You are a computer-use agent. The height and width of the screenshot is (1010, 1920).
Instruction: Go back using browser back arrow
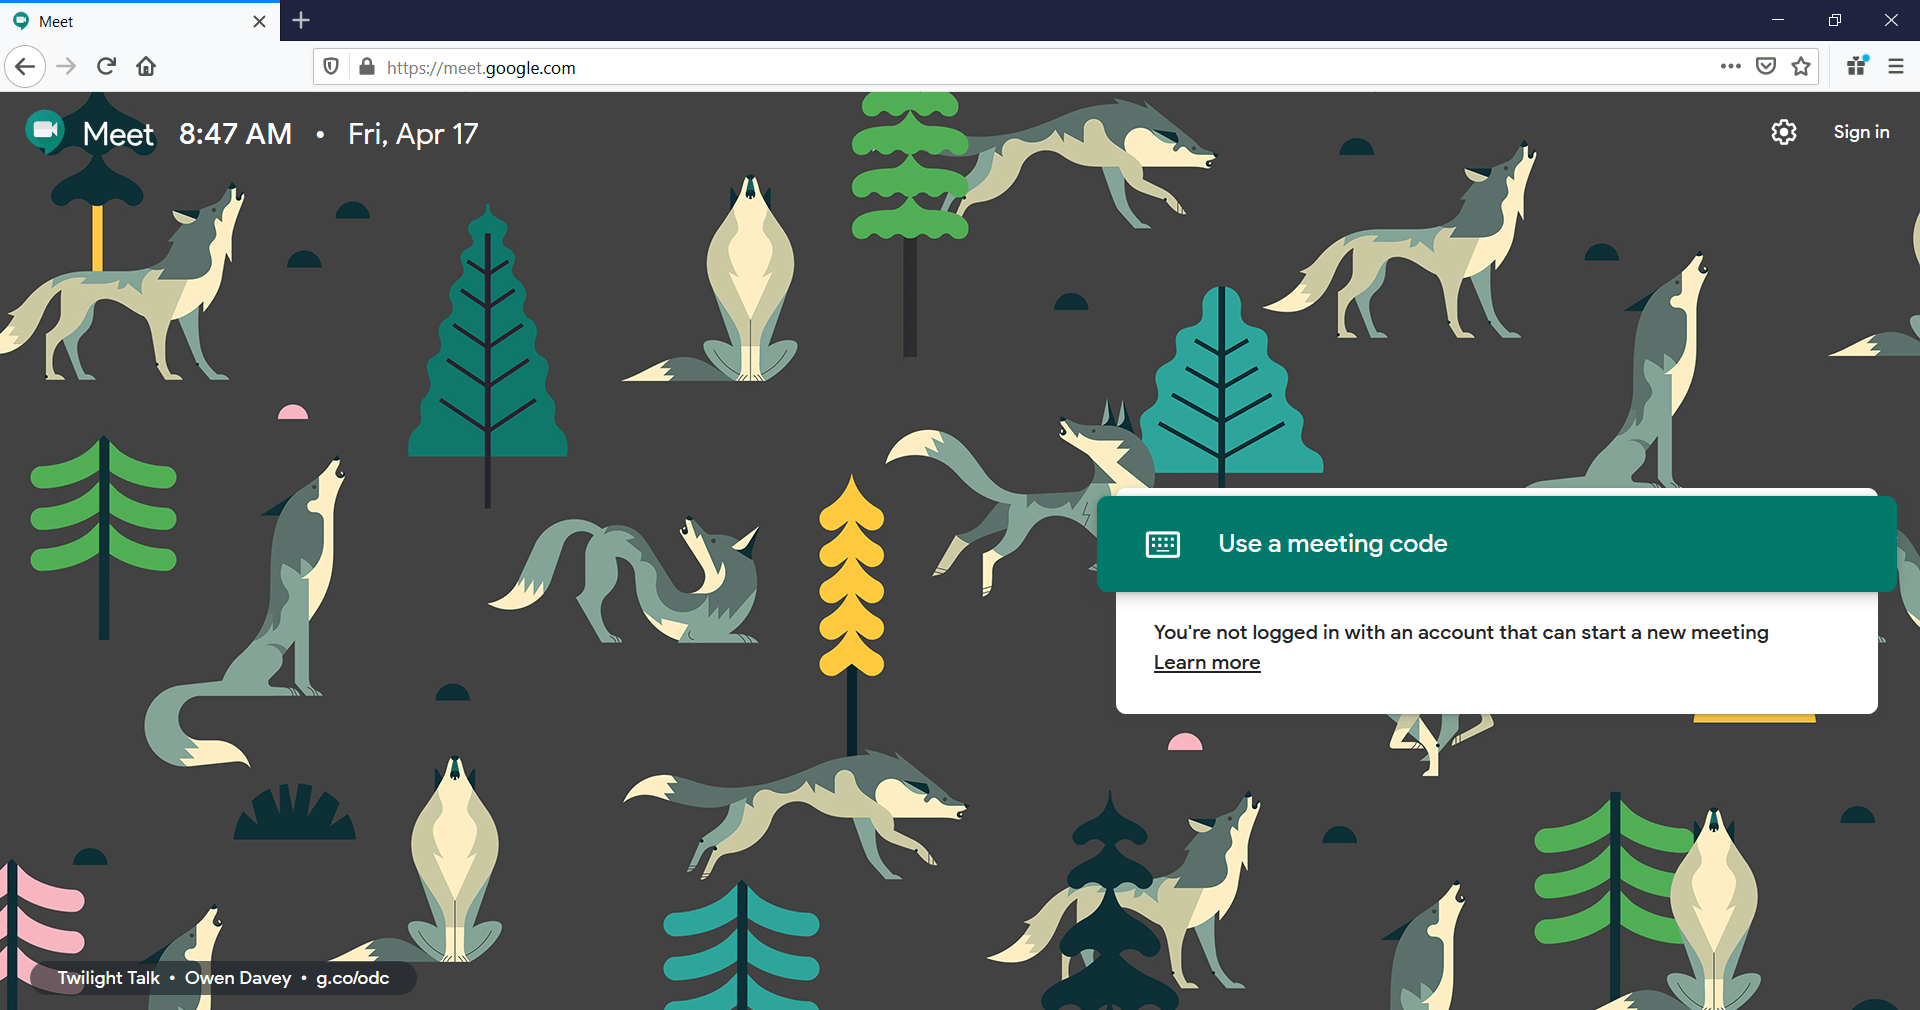click(x=26, y=67)
